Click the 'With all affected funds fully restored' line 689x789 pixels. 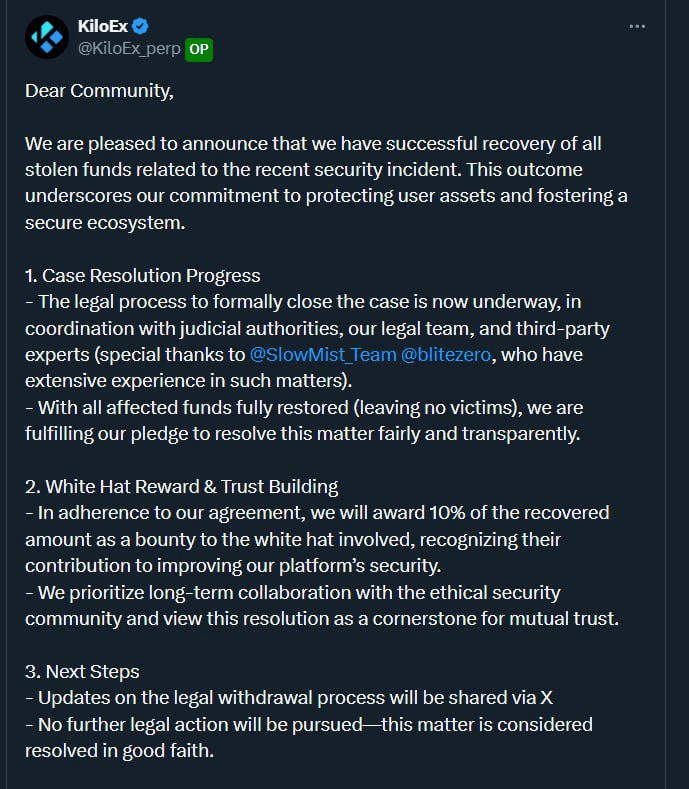coord(304,408)
